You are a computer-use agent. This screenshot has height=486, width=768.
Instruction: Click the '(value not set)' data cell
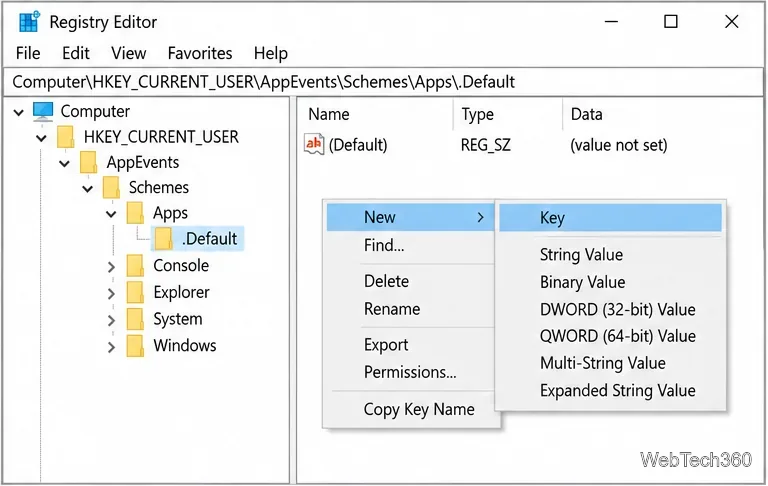(619, 145)
